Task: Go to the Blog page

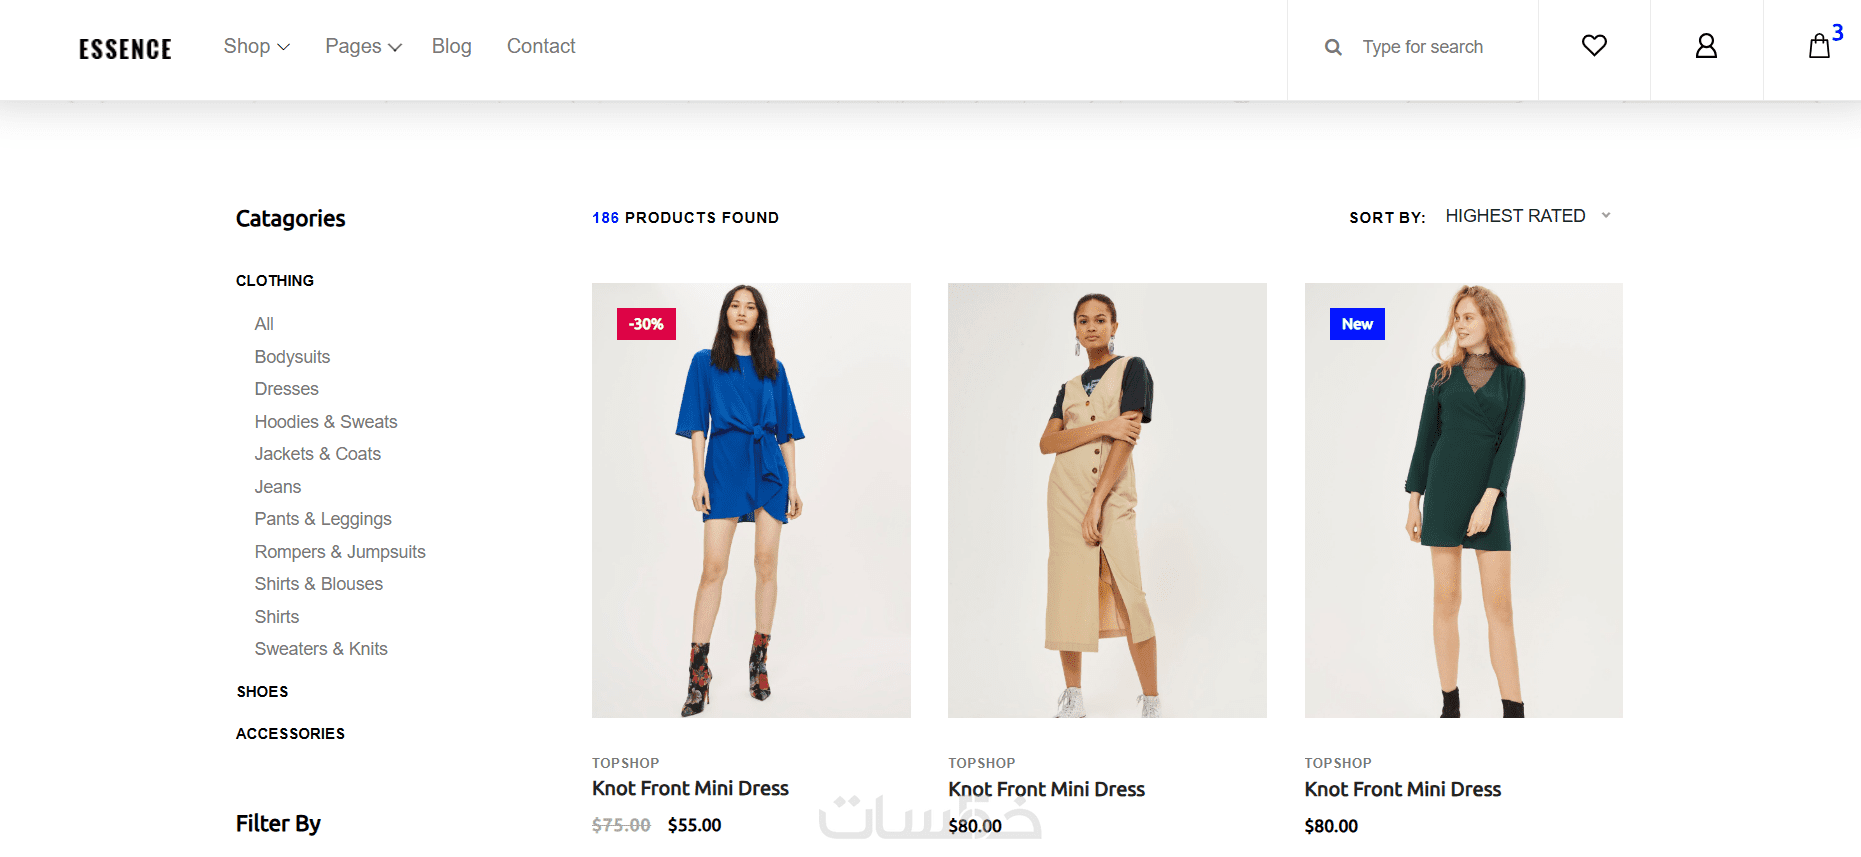Action: coord(451,46)
